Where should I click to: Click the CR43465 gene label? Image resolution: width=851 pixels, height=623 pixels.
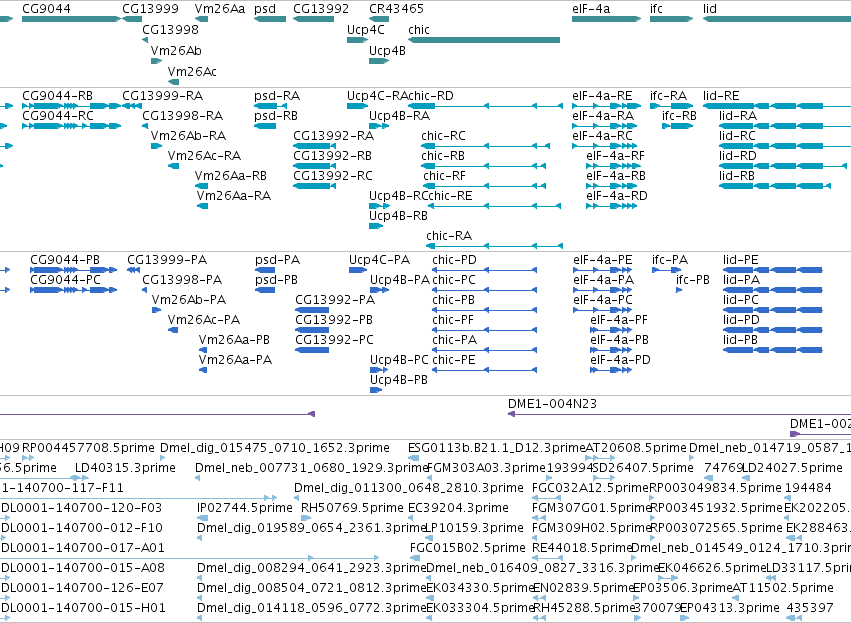396,9
